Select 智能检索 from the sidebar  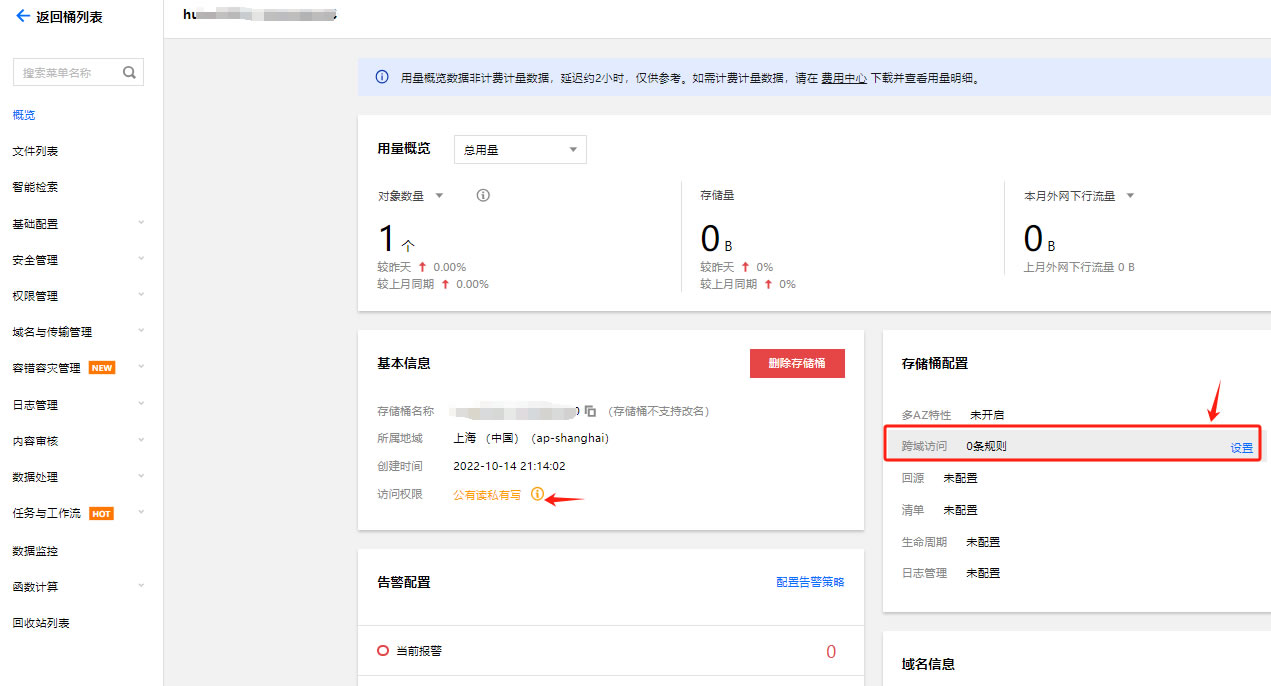tap(35, 187)
